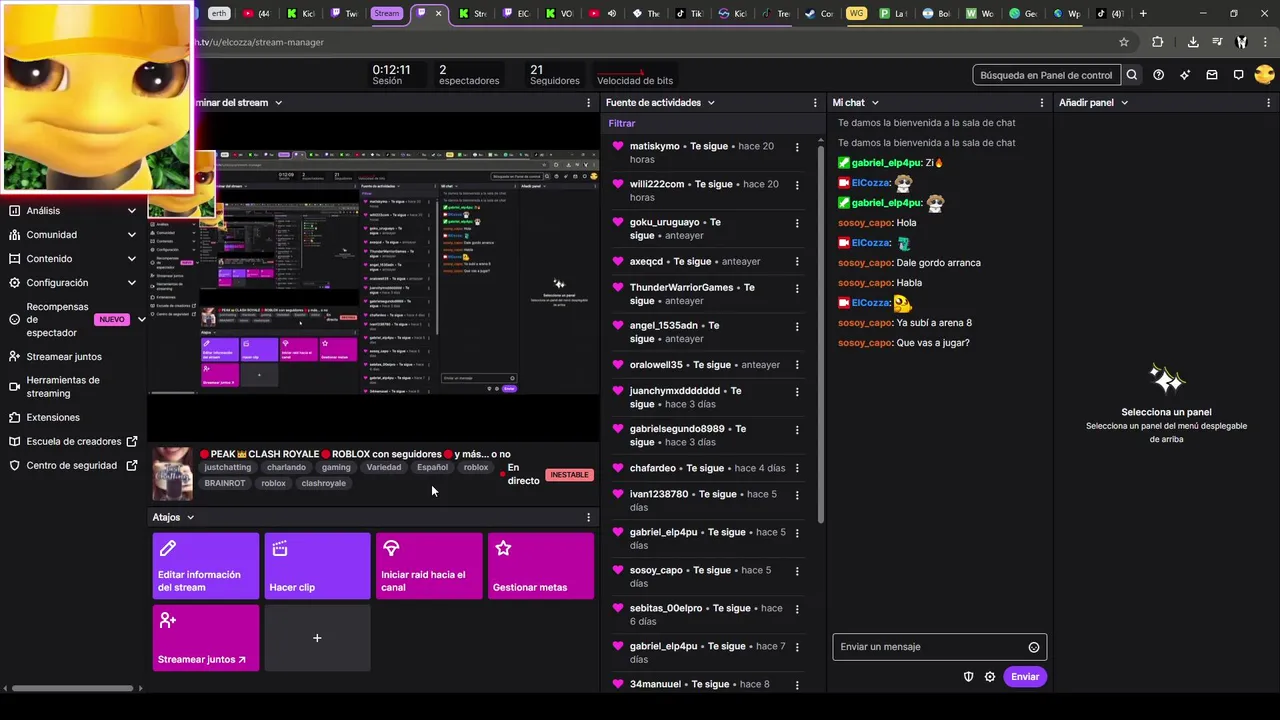1280x720 pixels.
Task: Click the Just Chatting category thumbnail
Action: click(172, 474)
